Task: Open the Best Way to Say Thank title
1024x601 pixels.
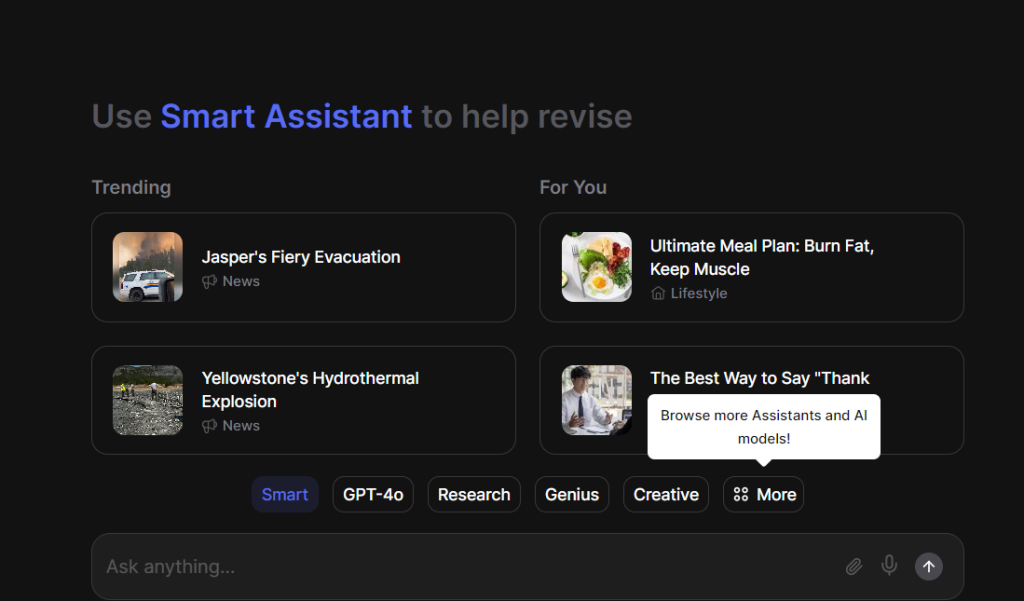Action: point(760,378)
